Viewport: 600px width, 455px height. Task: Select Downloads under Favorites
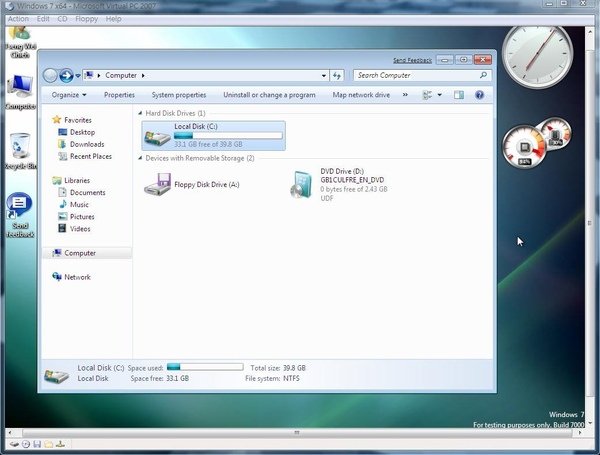coord(87,144)
